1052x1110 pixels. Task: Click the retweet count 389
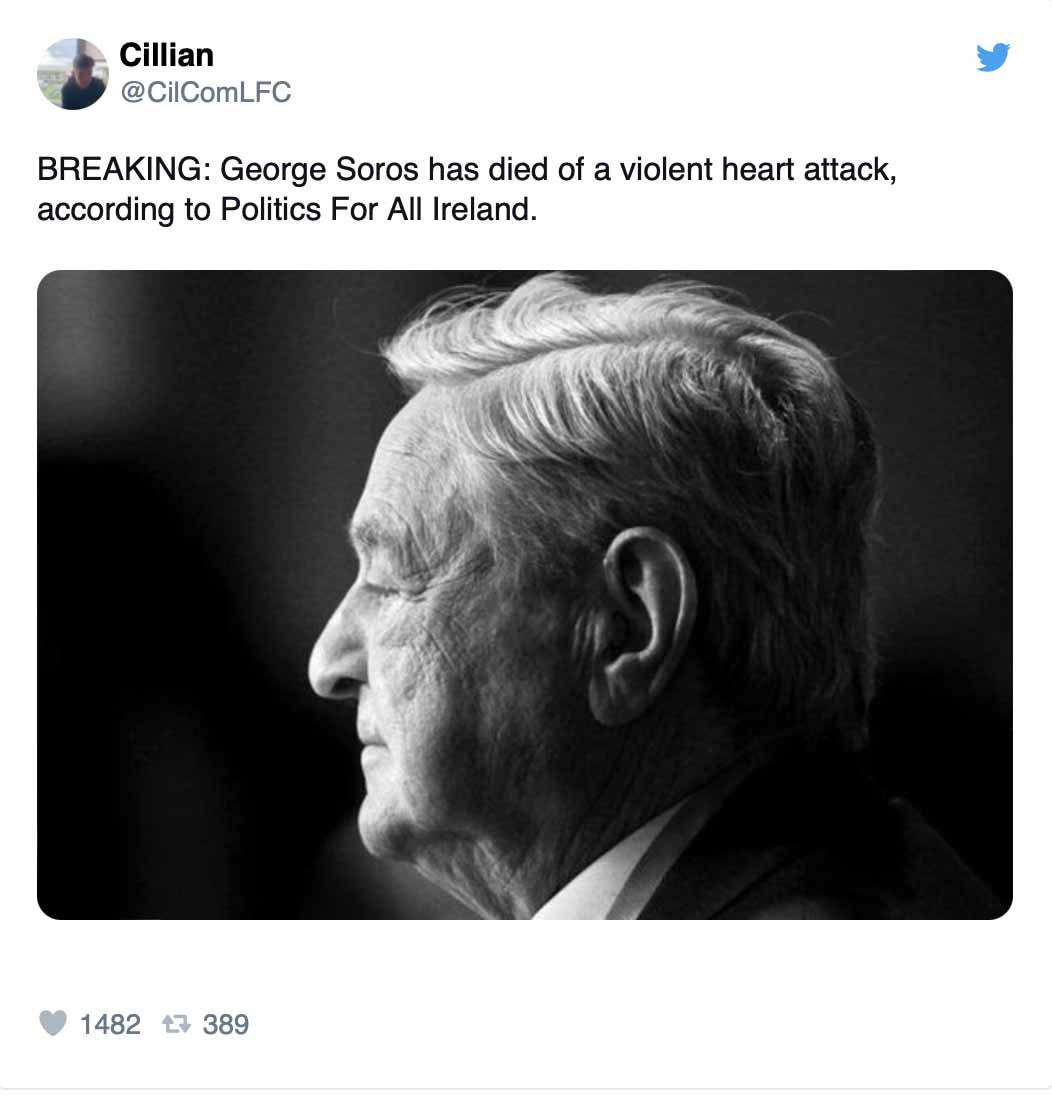226,1024
